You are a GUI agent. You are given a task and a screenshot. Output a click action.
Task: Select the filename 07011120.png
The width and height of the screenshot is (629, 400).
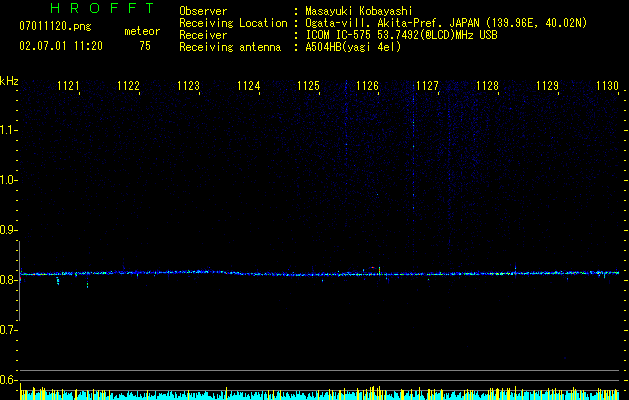[x=55, y=27]
